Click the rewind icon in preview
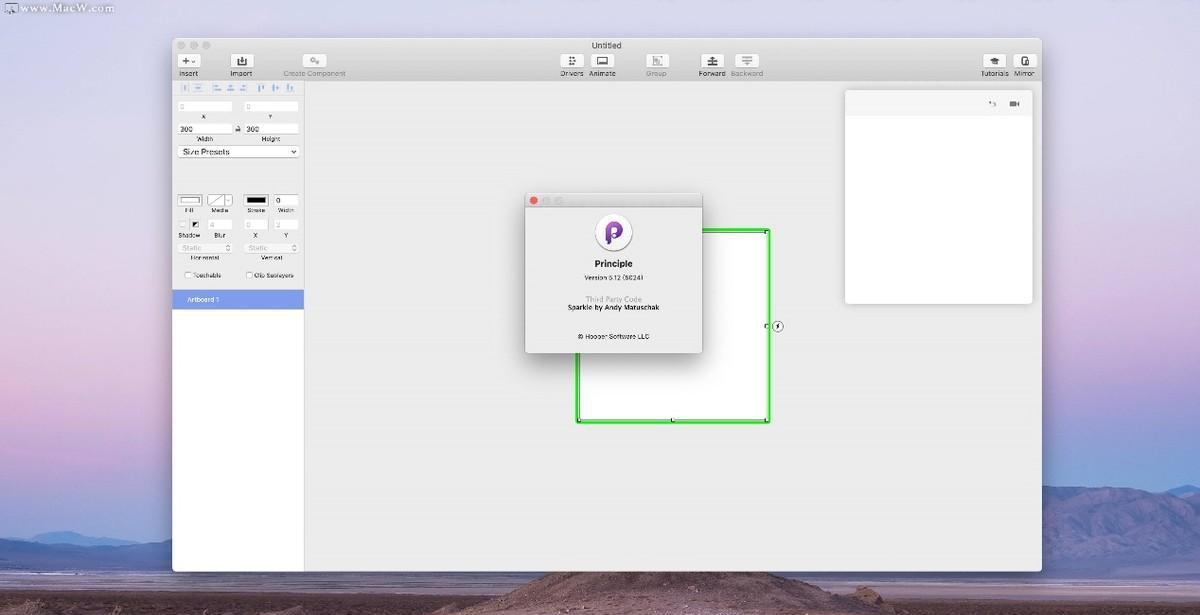Screen dimensions: 1200x615 (992, 103)
